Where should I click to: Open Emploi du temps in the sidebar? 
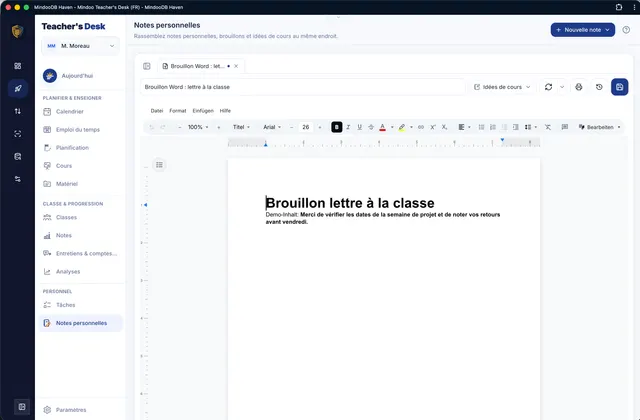(x=81, y=130)
